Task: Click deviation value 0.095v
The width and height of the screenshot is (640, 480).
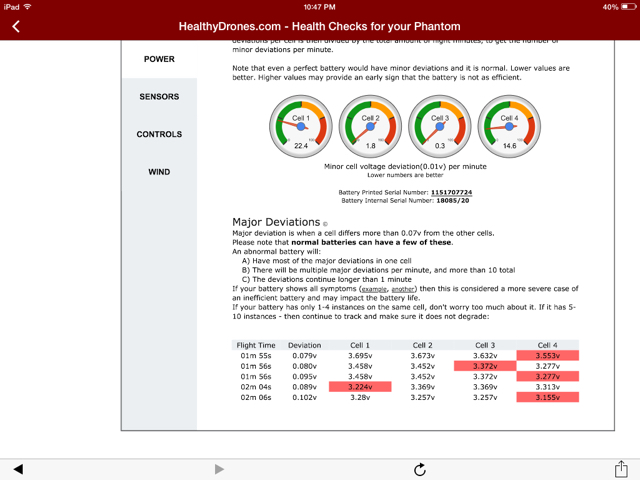Action: click(304, 377)
